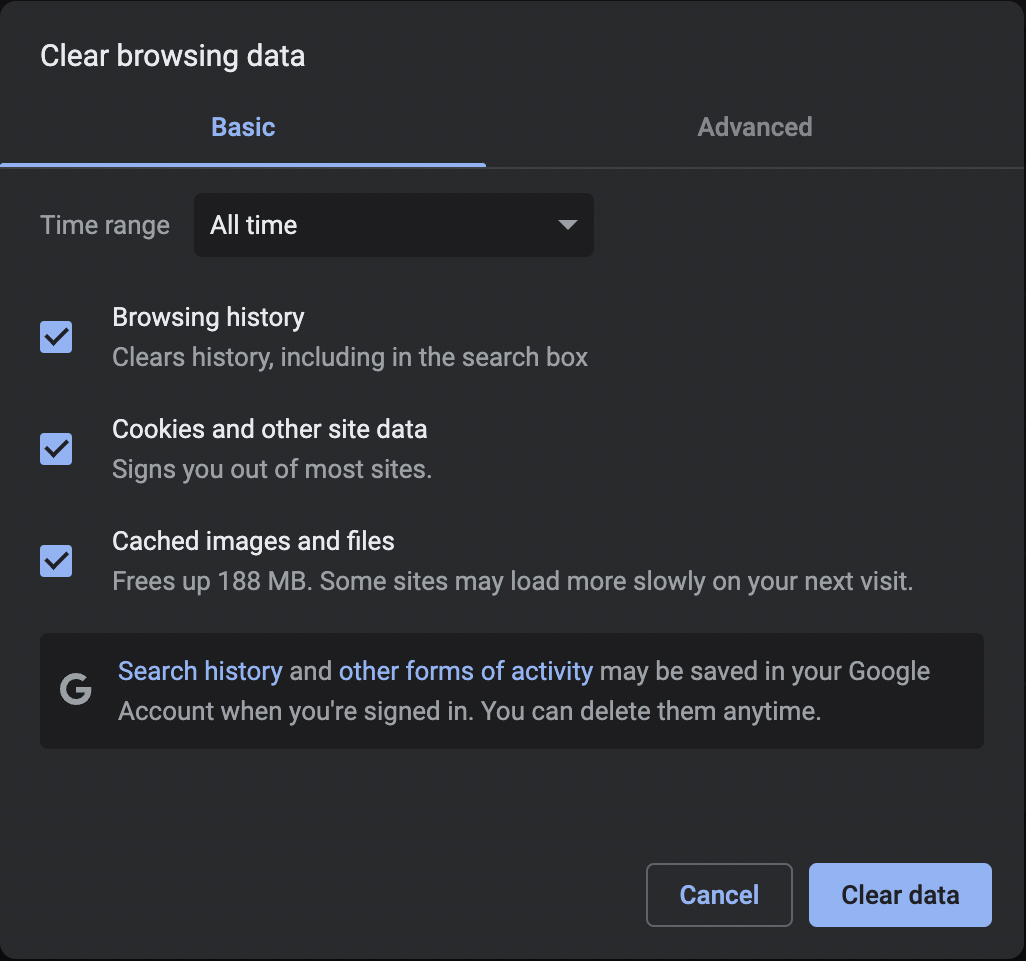Uncheck the Browsing history checkbox
The height and width of the screenshot is (961, 1026).
[56, 337]
